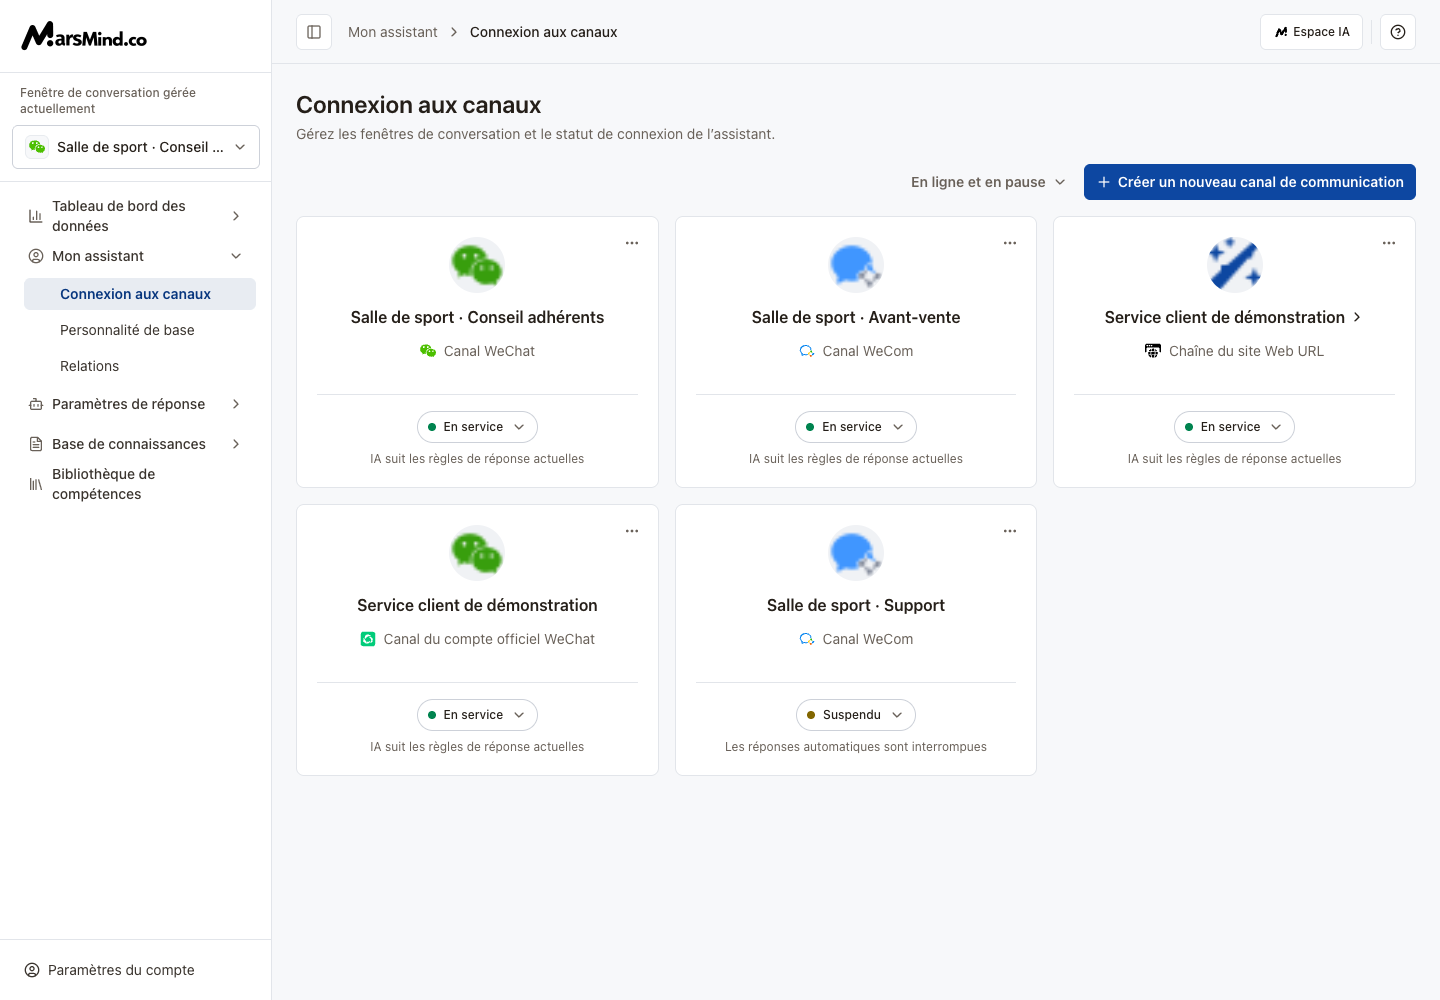The height and width of the screenshot is (1000, 1440).
Task: Open the conversation window selector dropdown
Action: (x=136, y=147)
